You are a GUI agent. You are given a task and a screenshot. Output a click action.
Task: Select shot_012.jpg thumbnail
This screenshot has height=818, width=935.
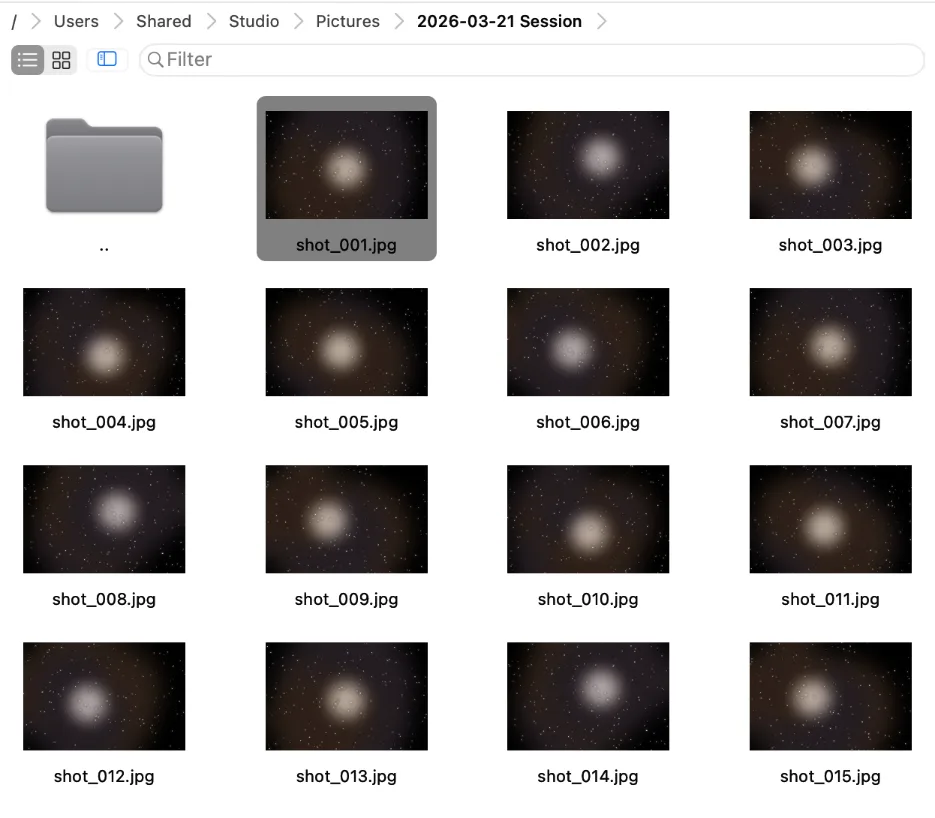click(104, 696)
